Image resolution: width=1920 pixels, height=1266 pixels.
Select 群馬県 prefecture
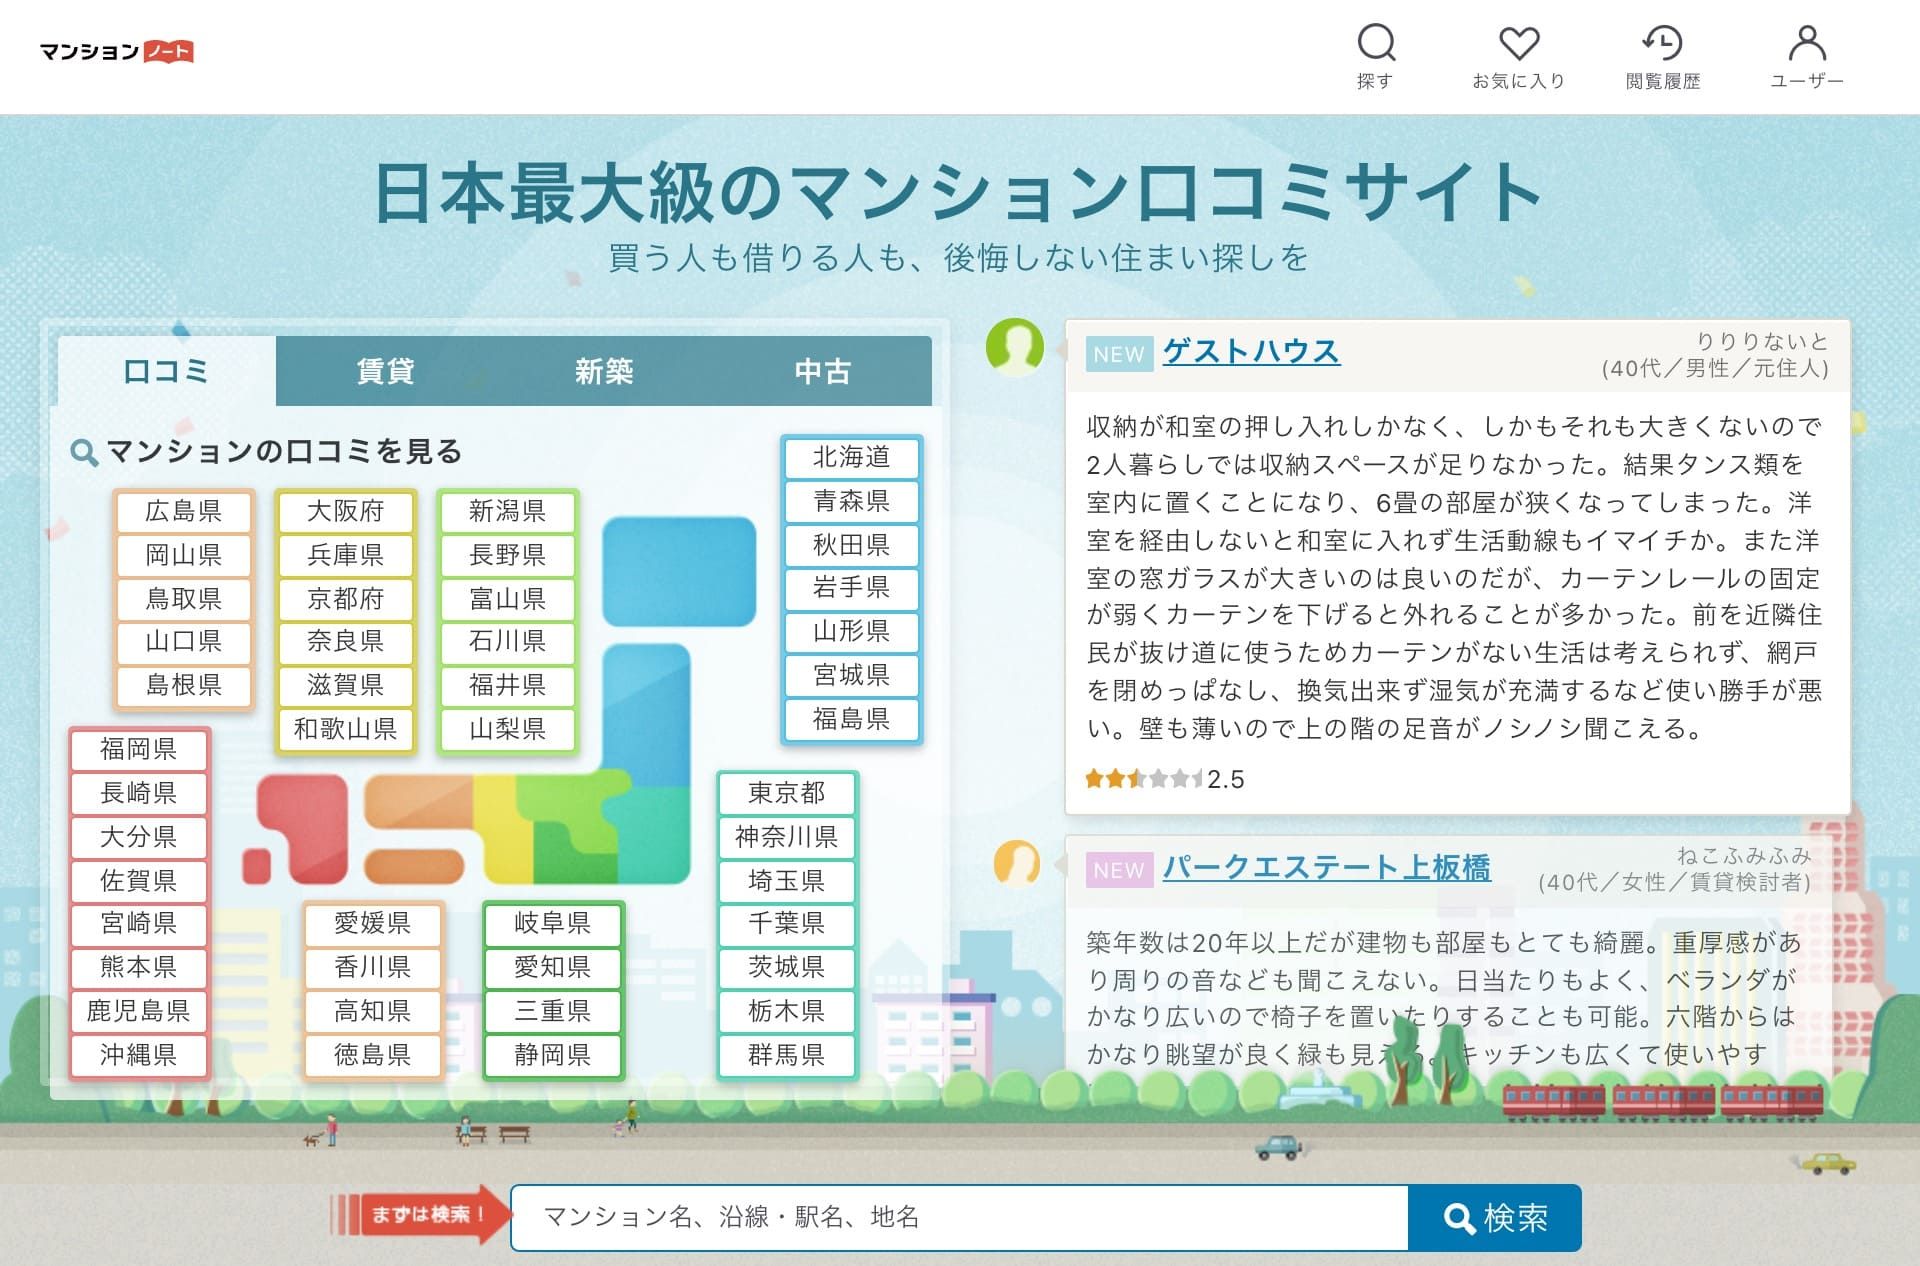[787, 1055]
